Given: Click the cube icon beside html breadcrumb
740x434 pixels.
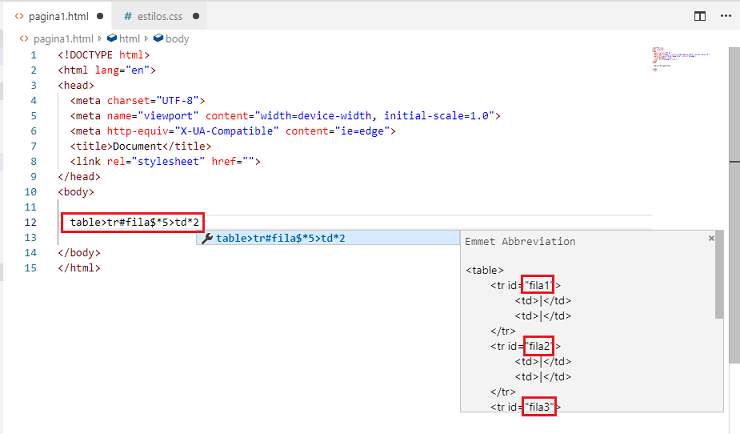Looking at the screenshot, I should tap(112, 38).
